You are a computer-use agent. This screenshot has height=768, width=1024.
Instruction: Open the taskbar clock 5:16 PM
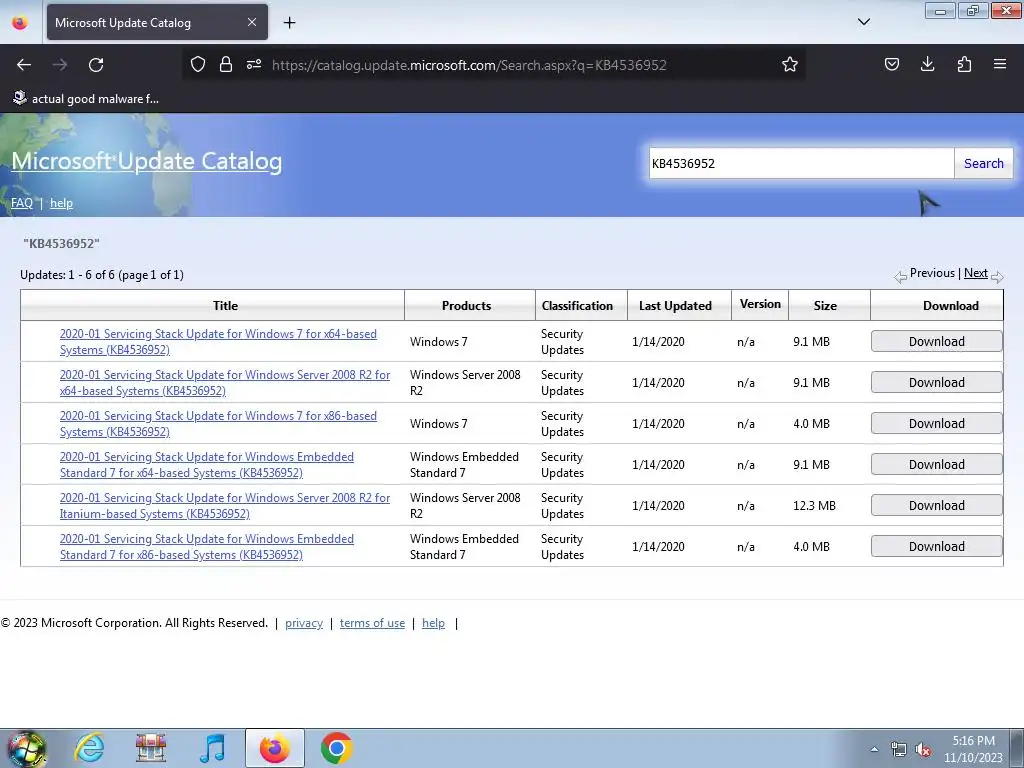tap(973, 748)
